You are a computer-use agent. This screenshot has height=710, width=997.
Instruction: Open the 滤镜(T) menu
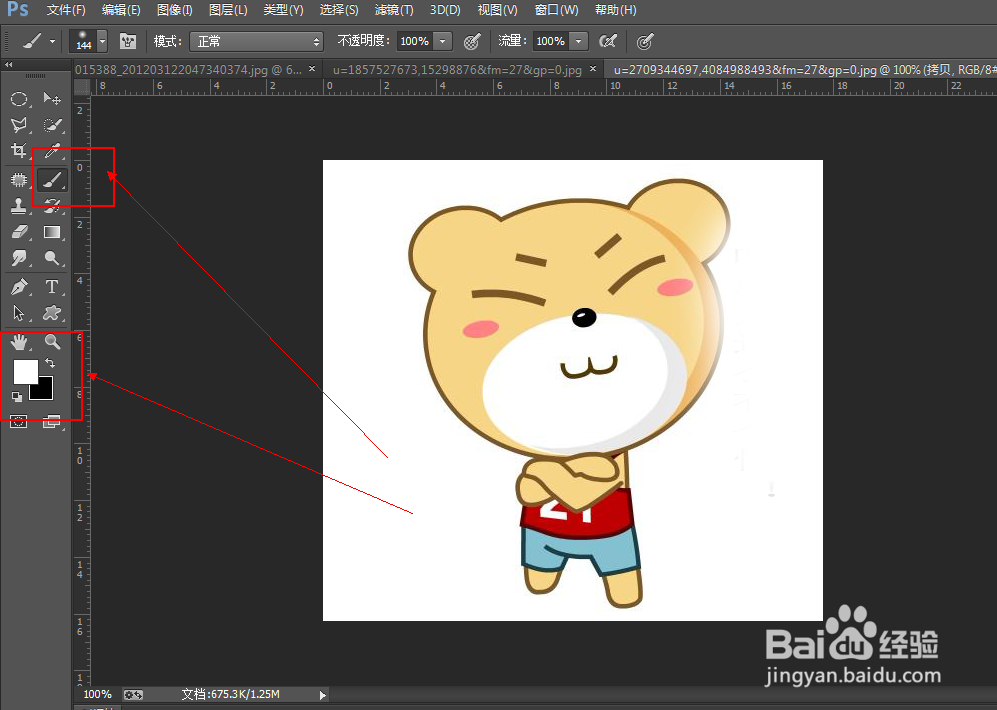[394, 10]
